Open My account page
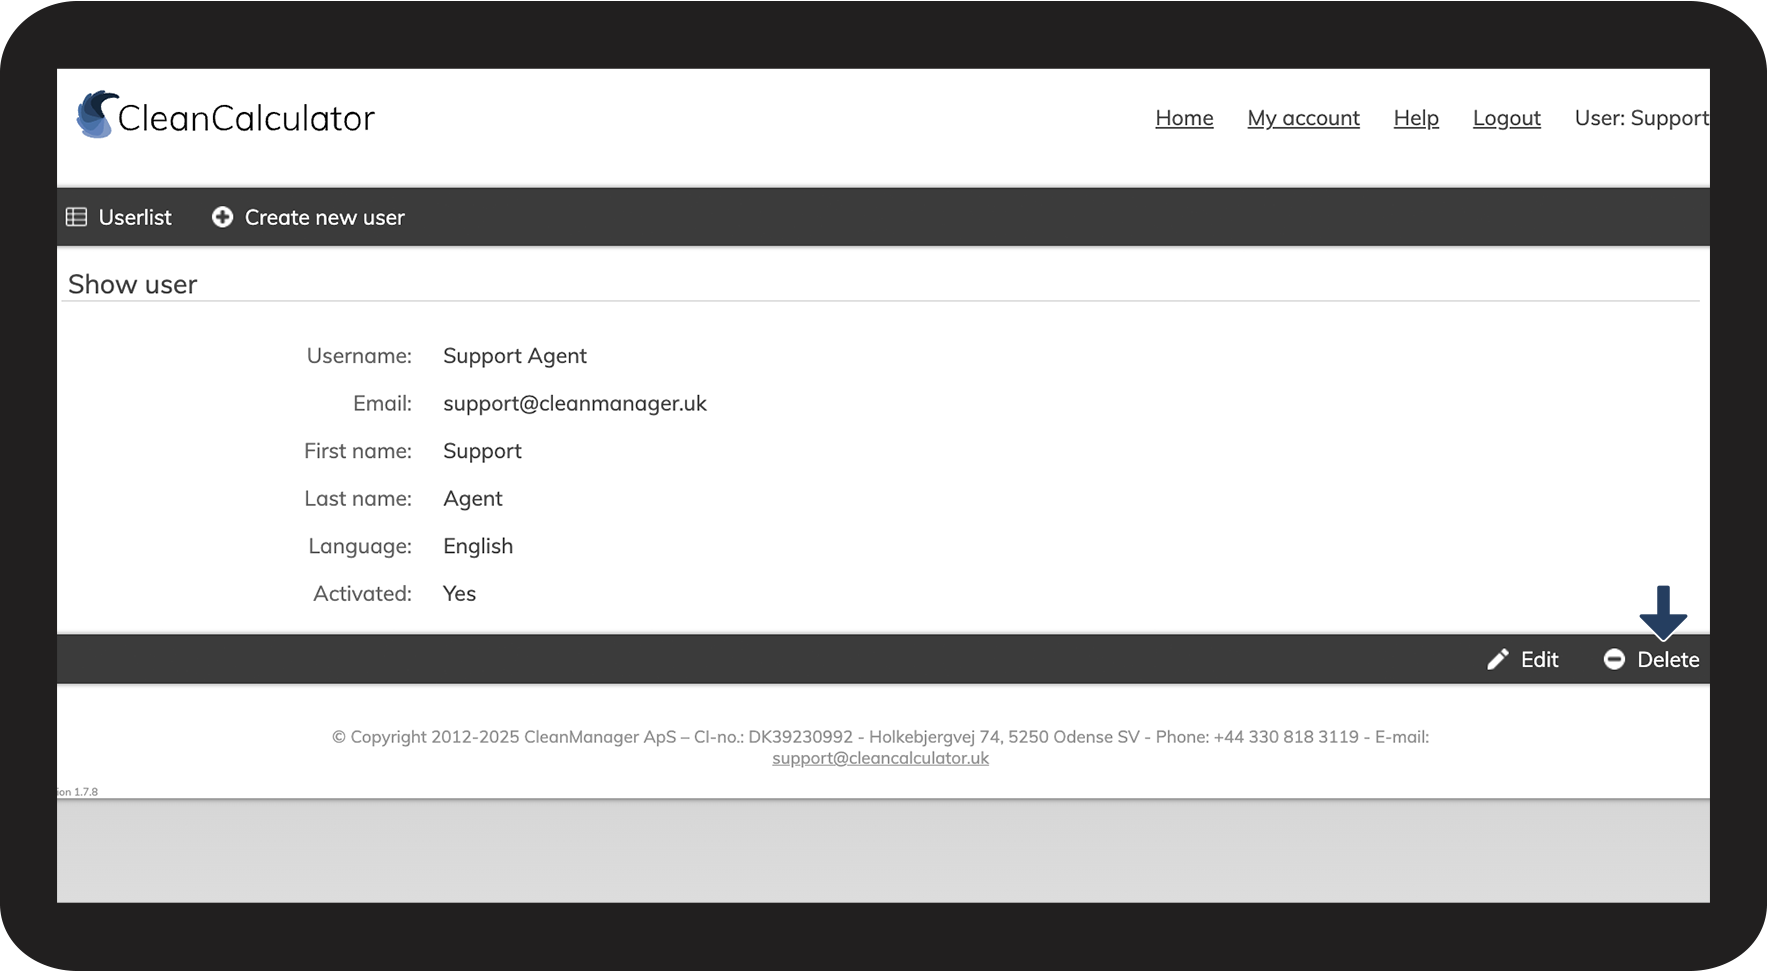Image resolution: width=1767 pixels, height=971 pixels. (1303, 118)
